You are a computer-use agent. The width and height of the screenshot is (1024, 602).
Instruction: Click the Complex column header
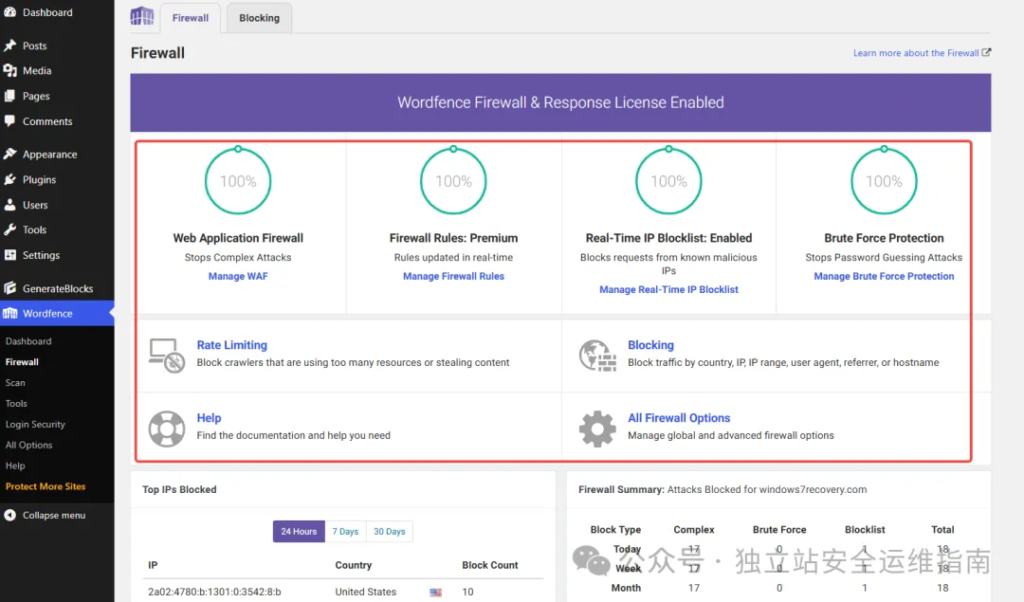click(x=694, y=530)
